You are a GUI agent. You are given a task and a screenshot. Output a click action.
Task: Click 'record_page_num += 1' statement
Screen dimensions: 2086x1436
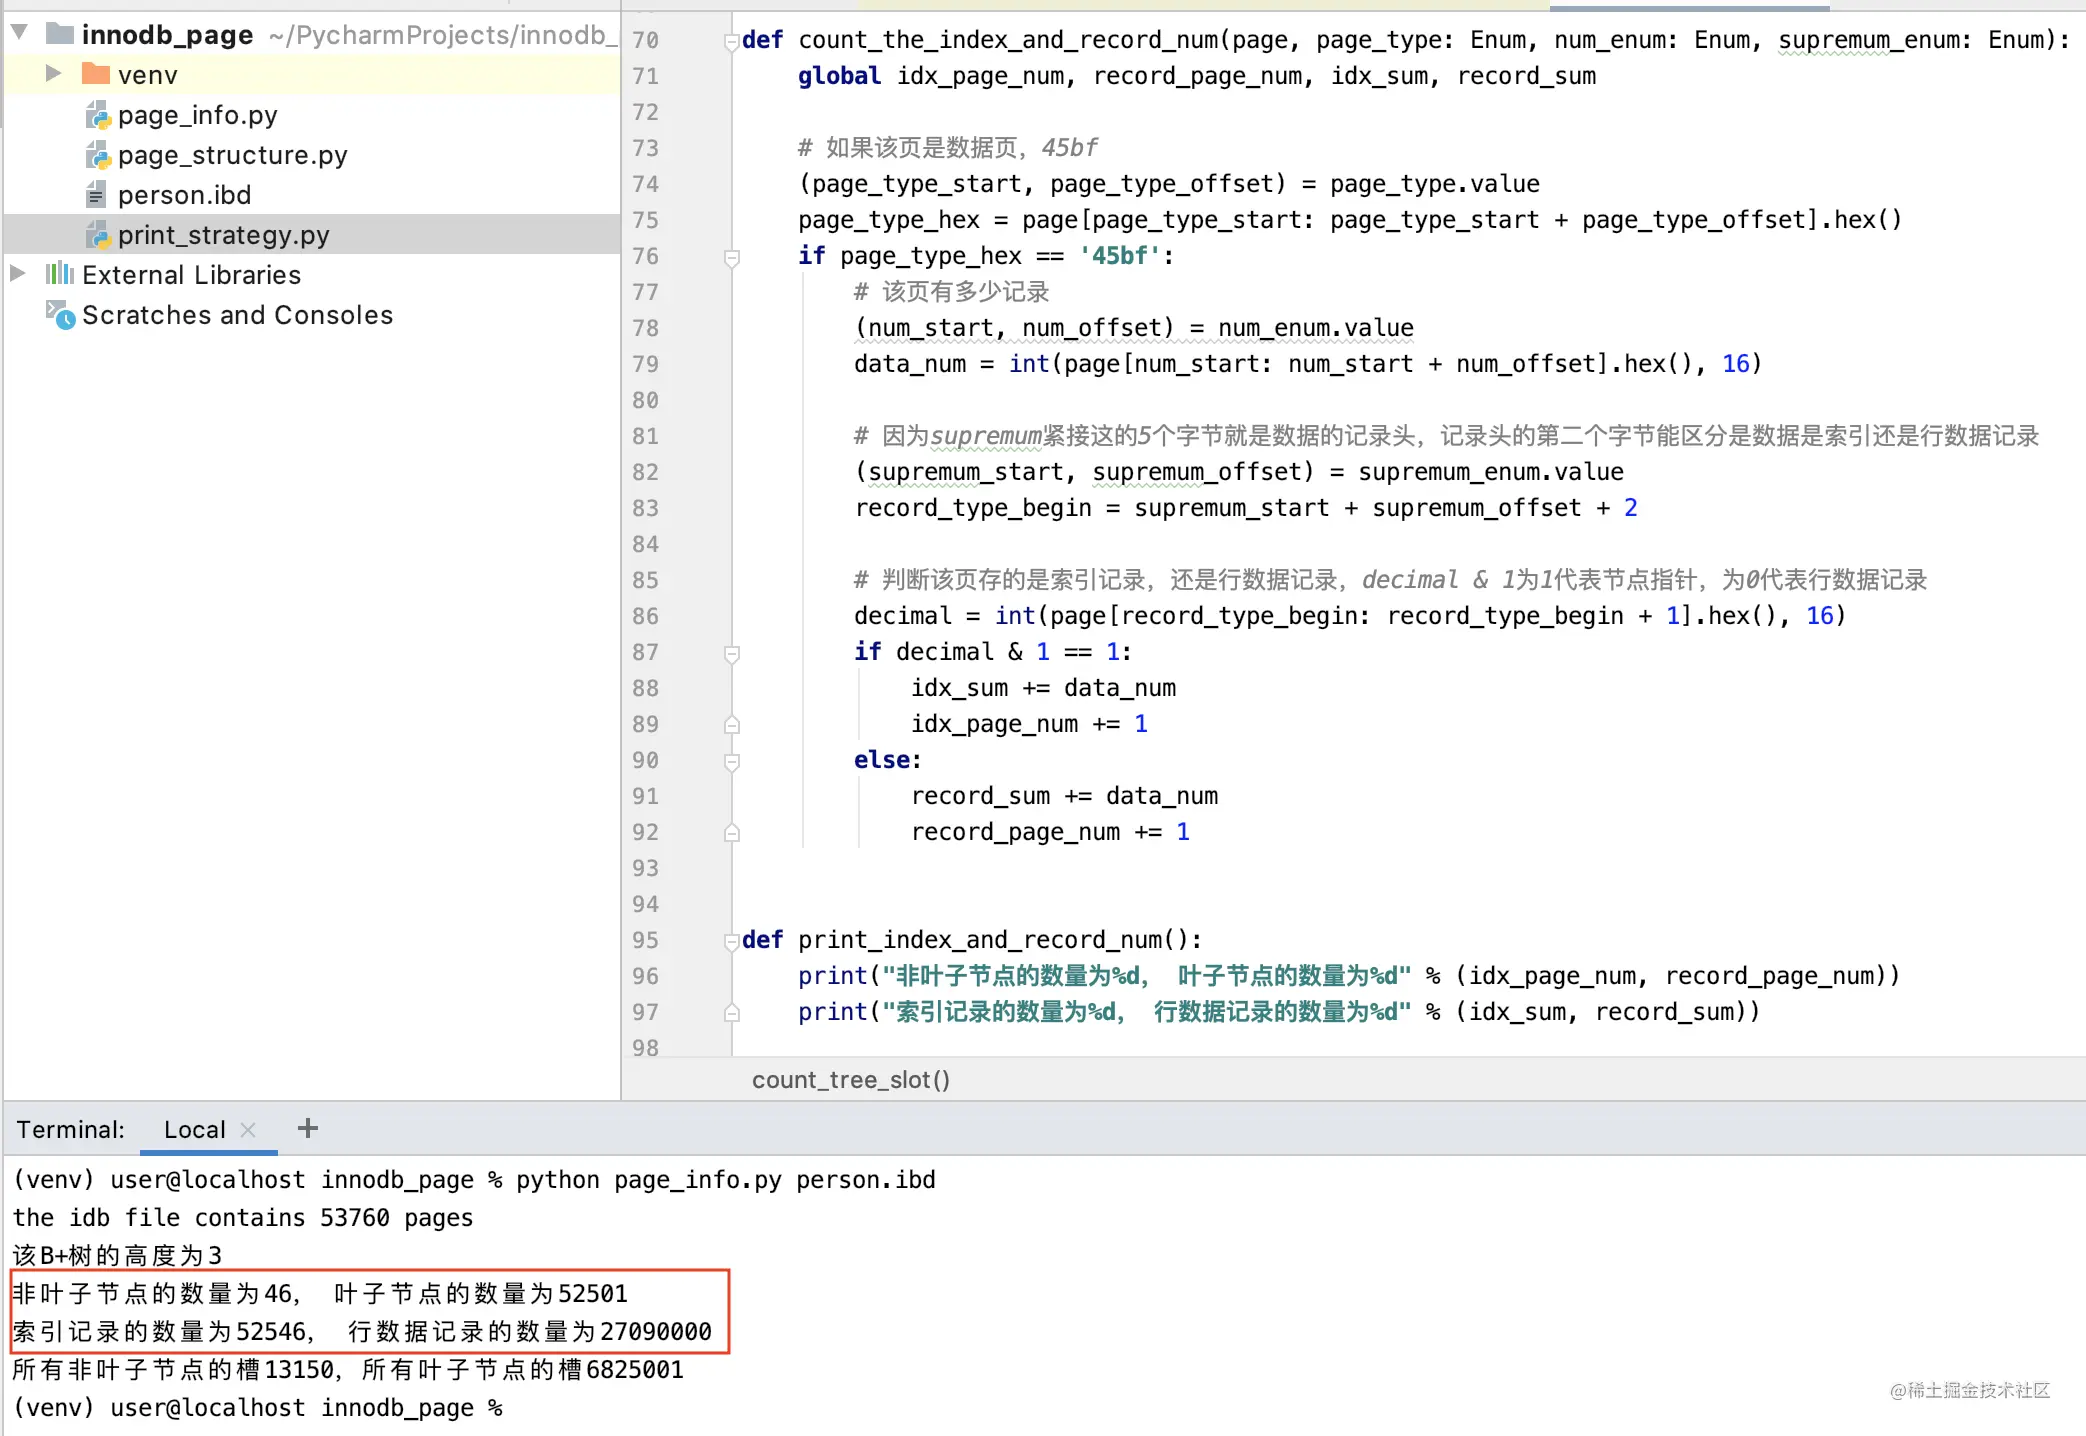click(1050, 832)
